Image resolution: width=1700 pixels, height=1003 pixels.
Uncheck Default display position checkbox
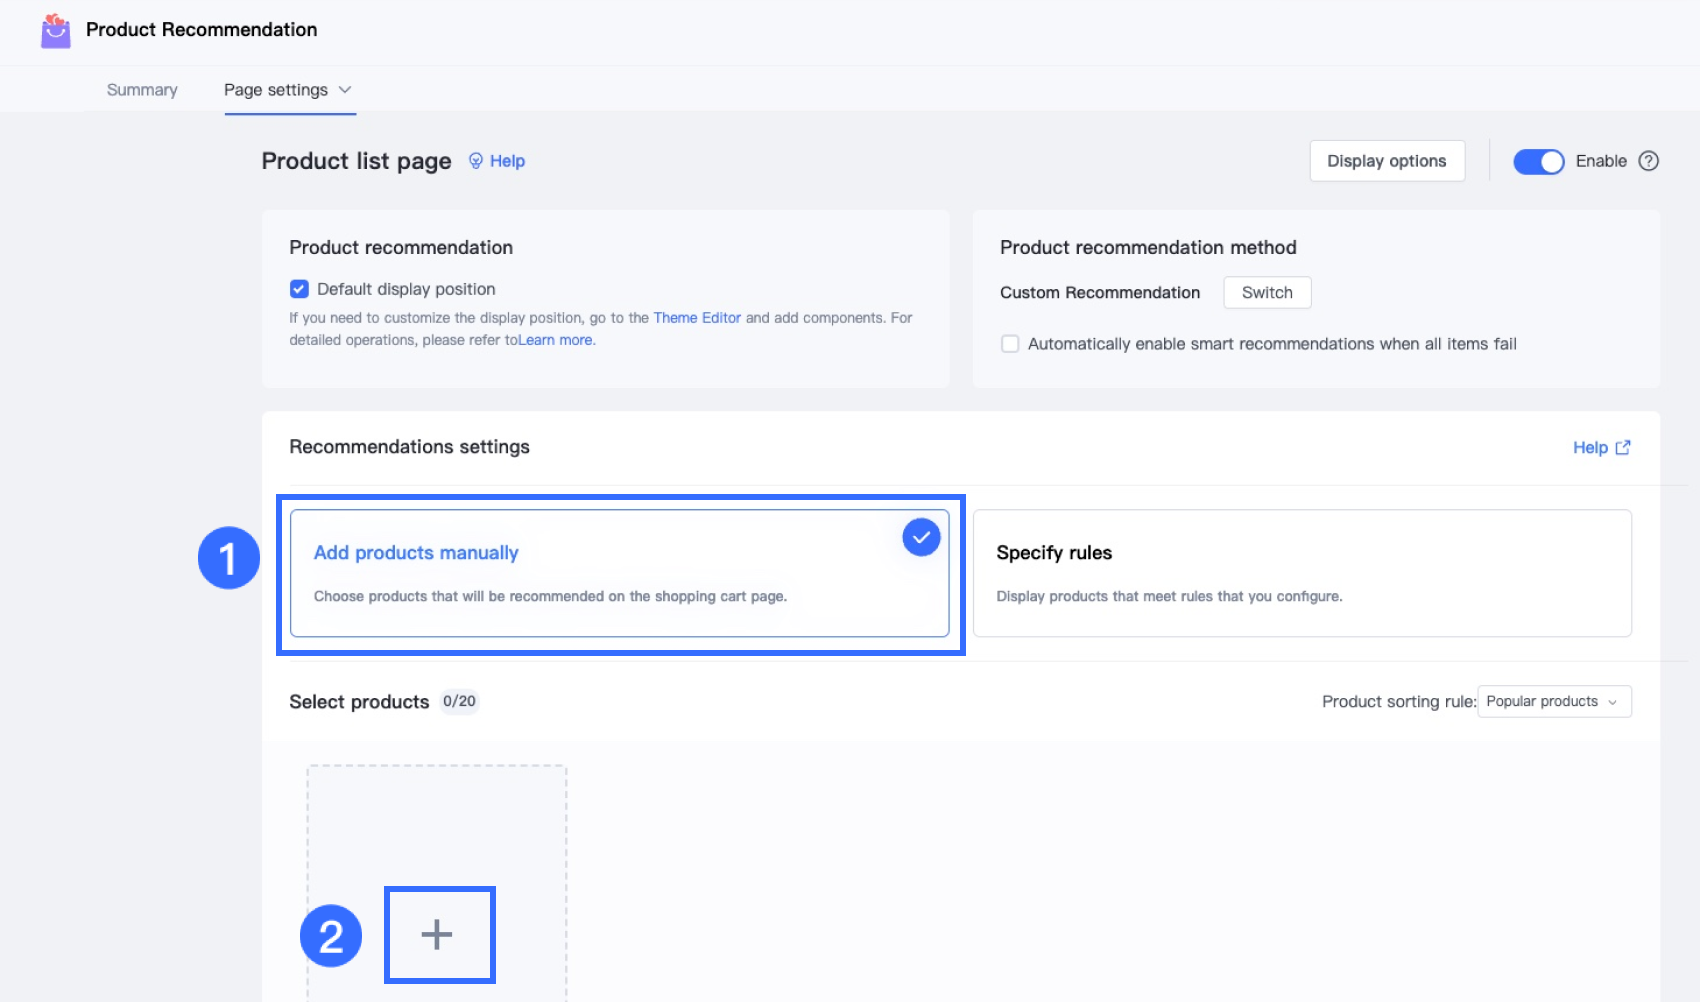point(299,289)
